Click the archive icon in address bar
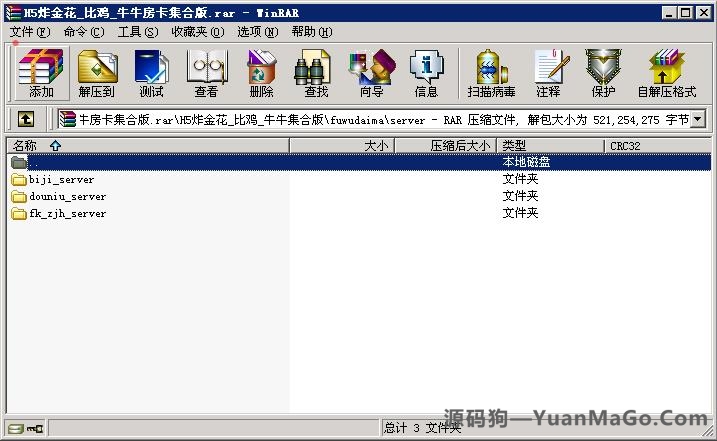Viewport: 717px width, 441px height. click(x=68, y=120)
